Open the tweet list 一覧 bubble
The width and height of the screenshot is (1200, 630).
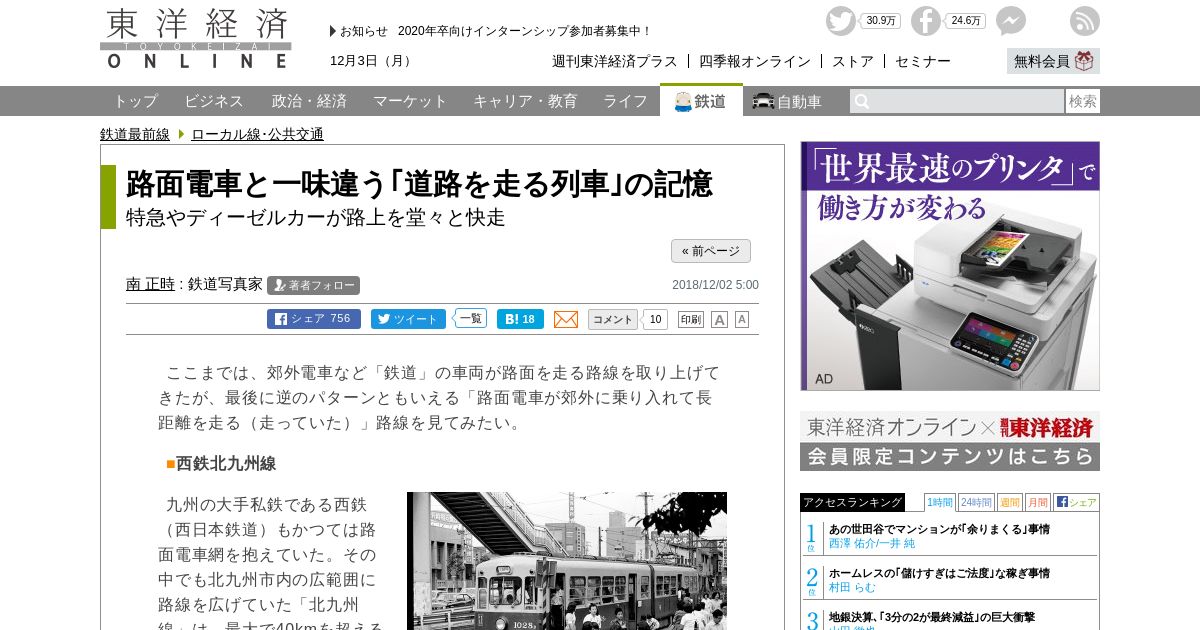(x=470, y=319)
